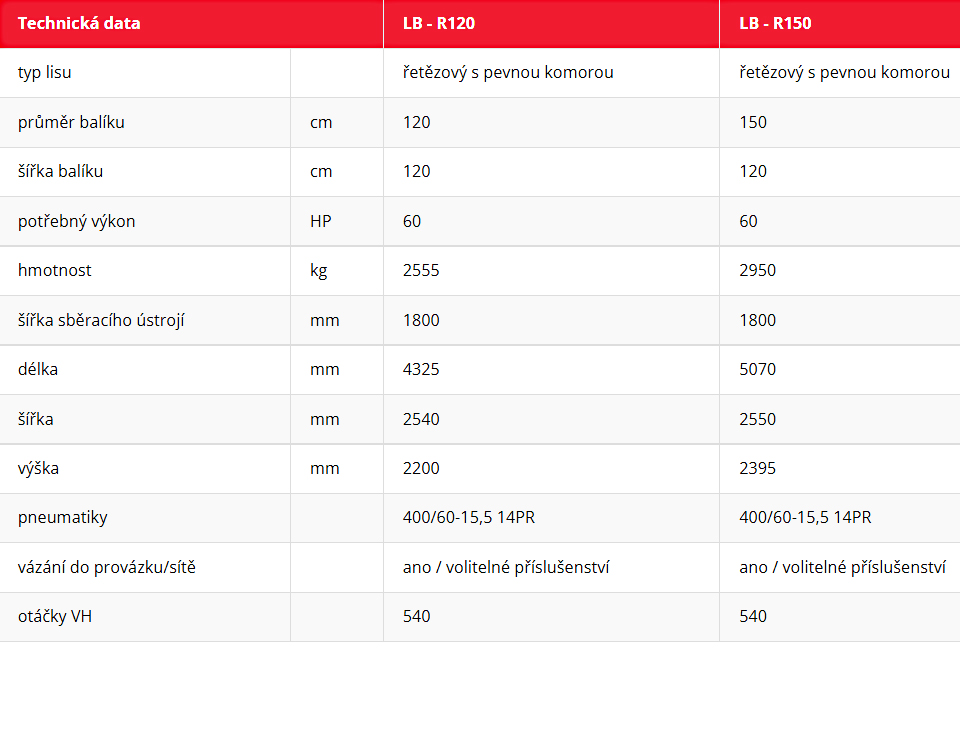
Task: Click '400/60-15,5 14PR' under LB - R150
Action: pyautogui.click(x=805, y=517)
